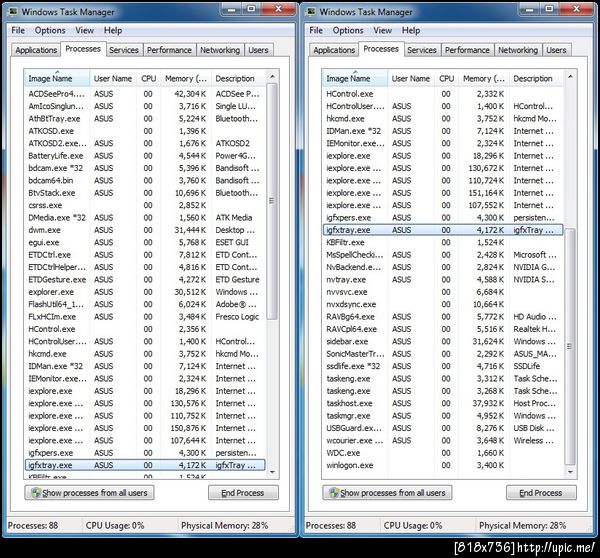Image resolution: width=600 pixels, height=558 pixels.
Task: Select RAVBg64.exe process row
Action: (443, 317)
